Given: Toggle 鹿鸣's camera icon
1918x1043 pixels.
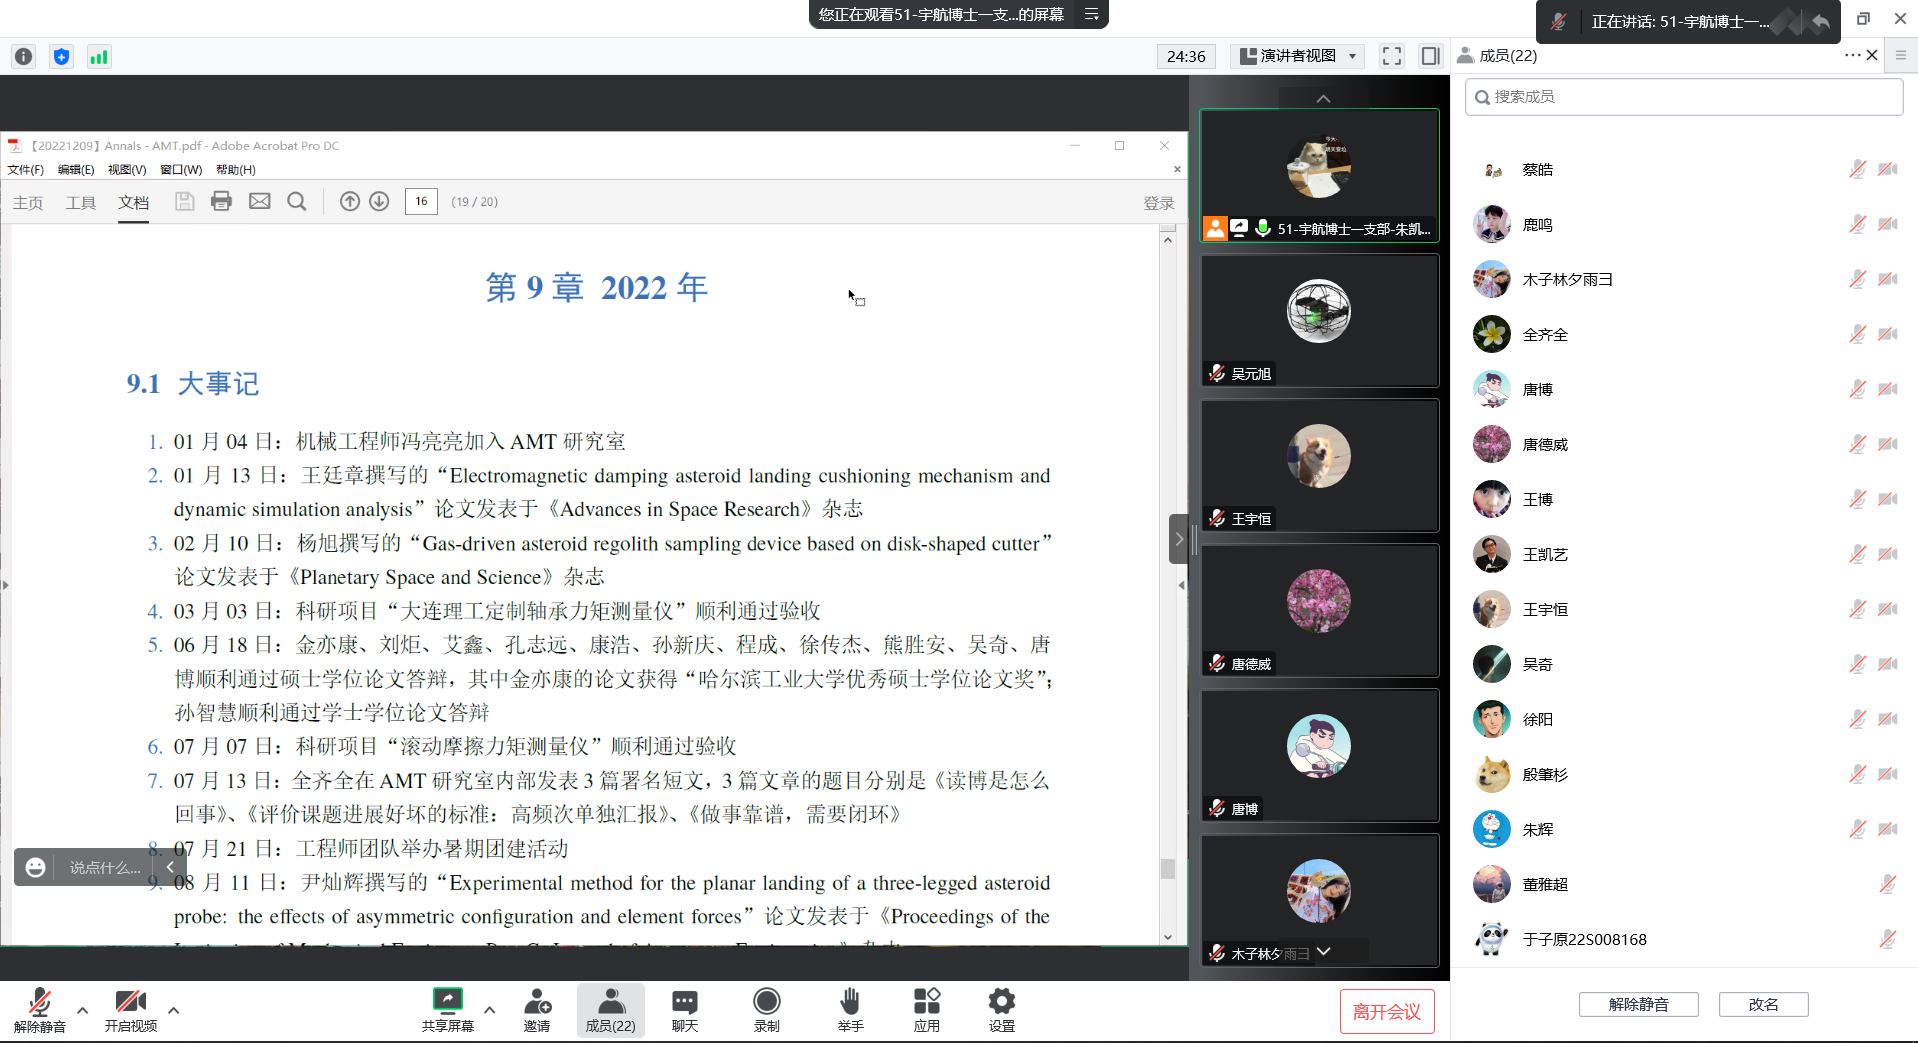Looking at the screenshot, I should (x=1888, y=224).
